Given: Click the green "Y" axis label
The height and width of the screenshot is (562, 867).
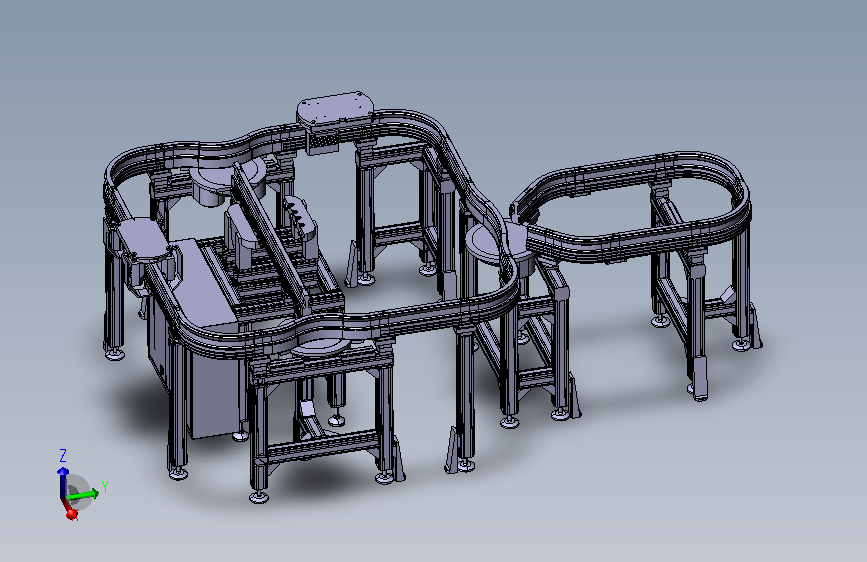Looking at the screenshot, I should click(x=105, y=487).
